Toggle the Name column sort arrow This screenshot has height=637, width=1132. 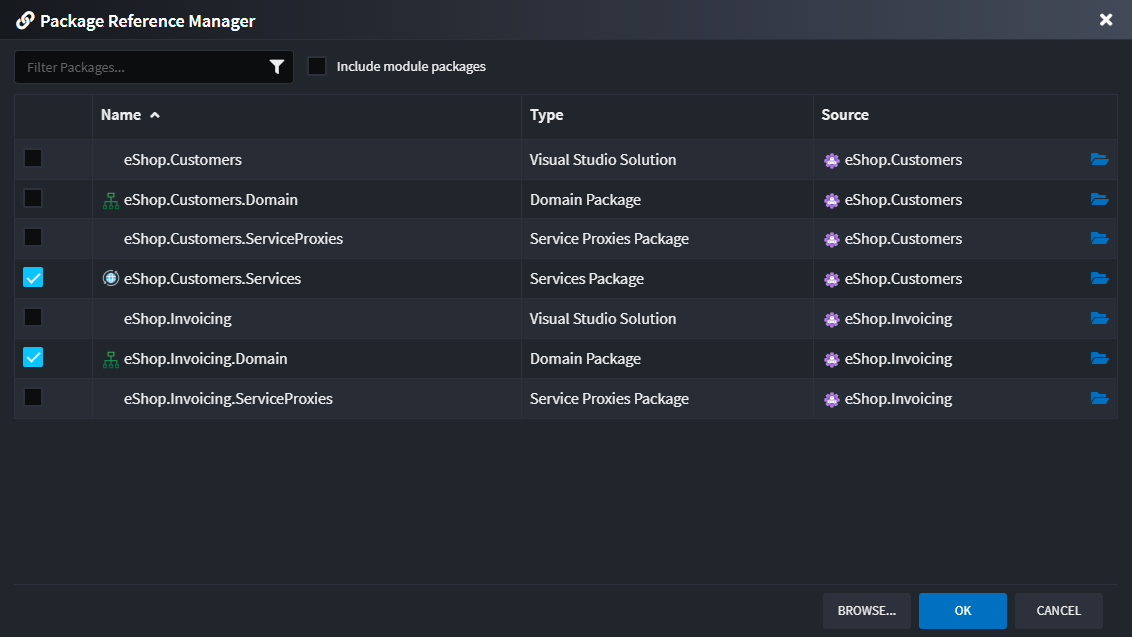(154, 116)
